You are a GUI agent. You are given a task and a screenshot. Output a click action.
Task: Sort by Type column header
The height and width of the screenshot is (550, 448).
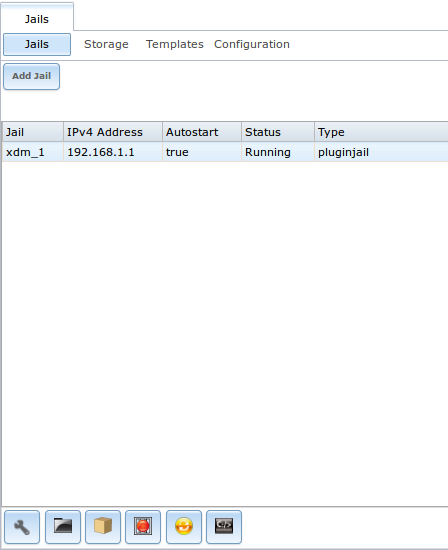click(x=381, y=132)
